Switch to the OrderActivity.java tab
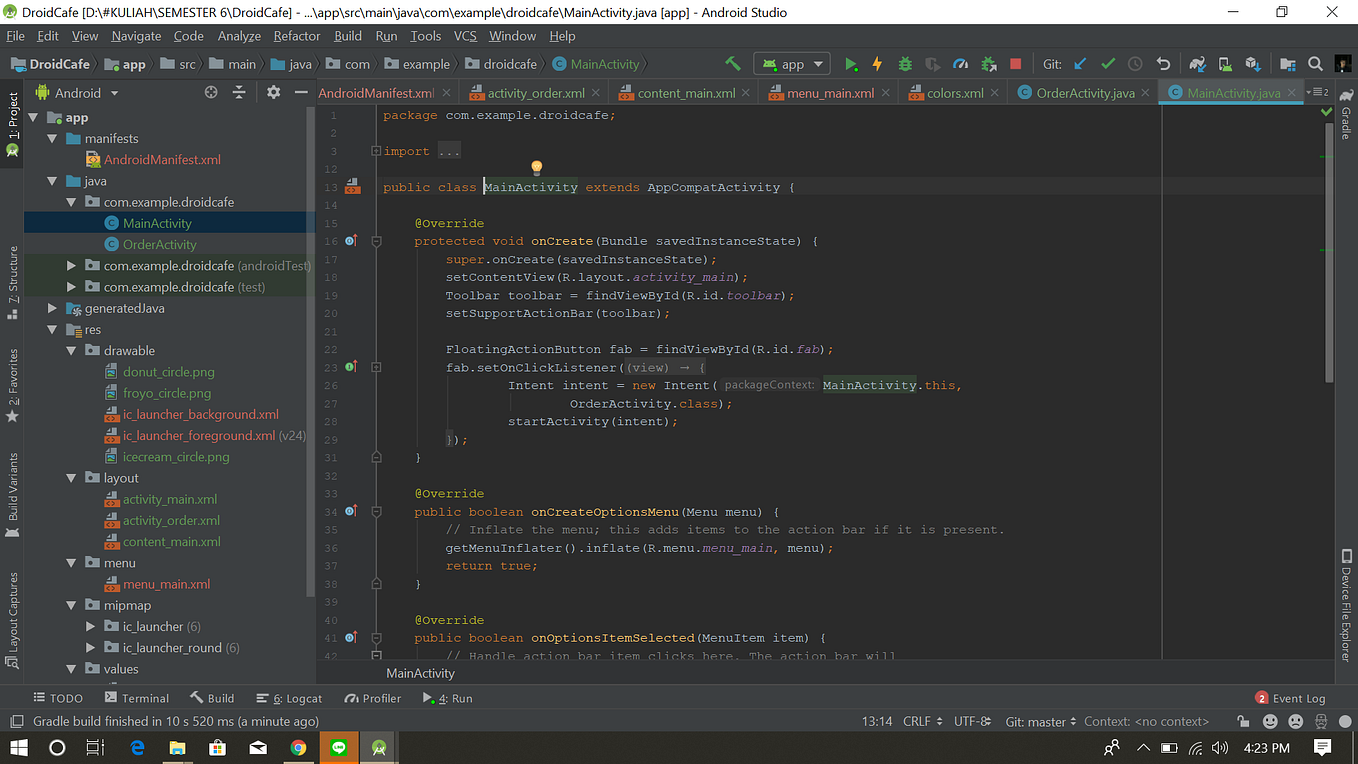The width and height of the screenshot is (1358, 764). [1083, 91]
